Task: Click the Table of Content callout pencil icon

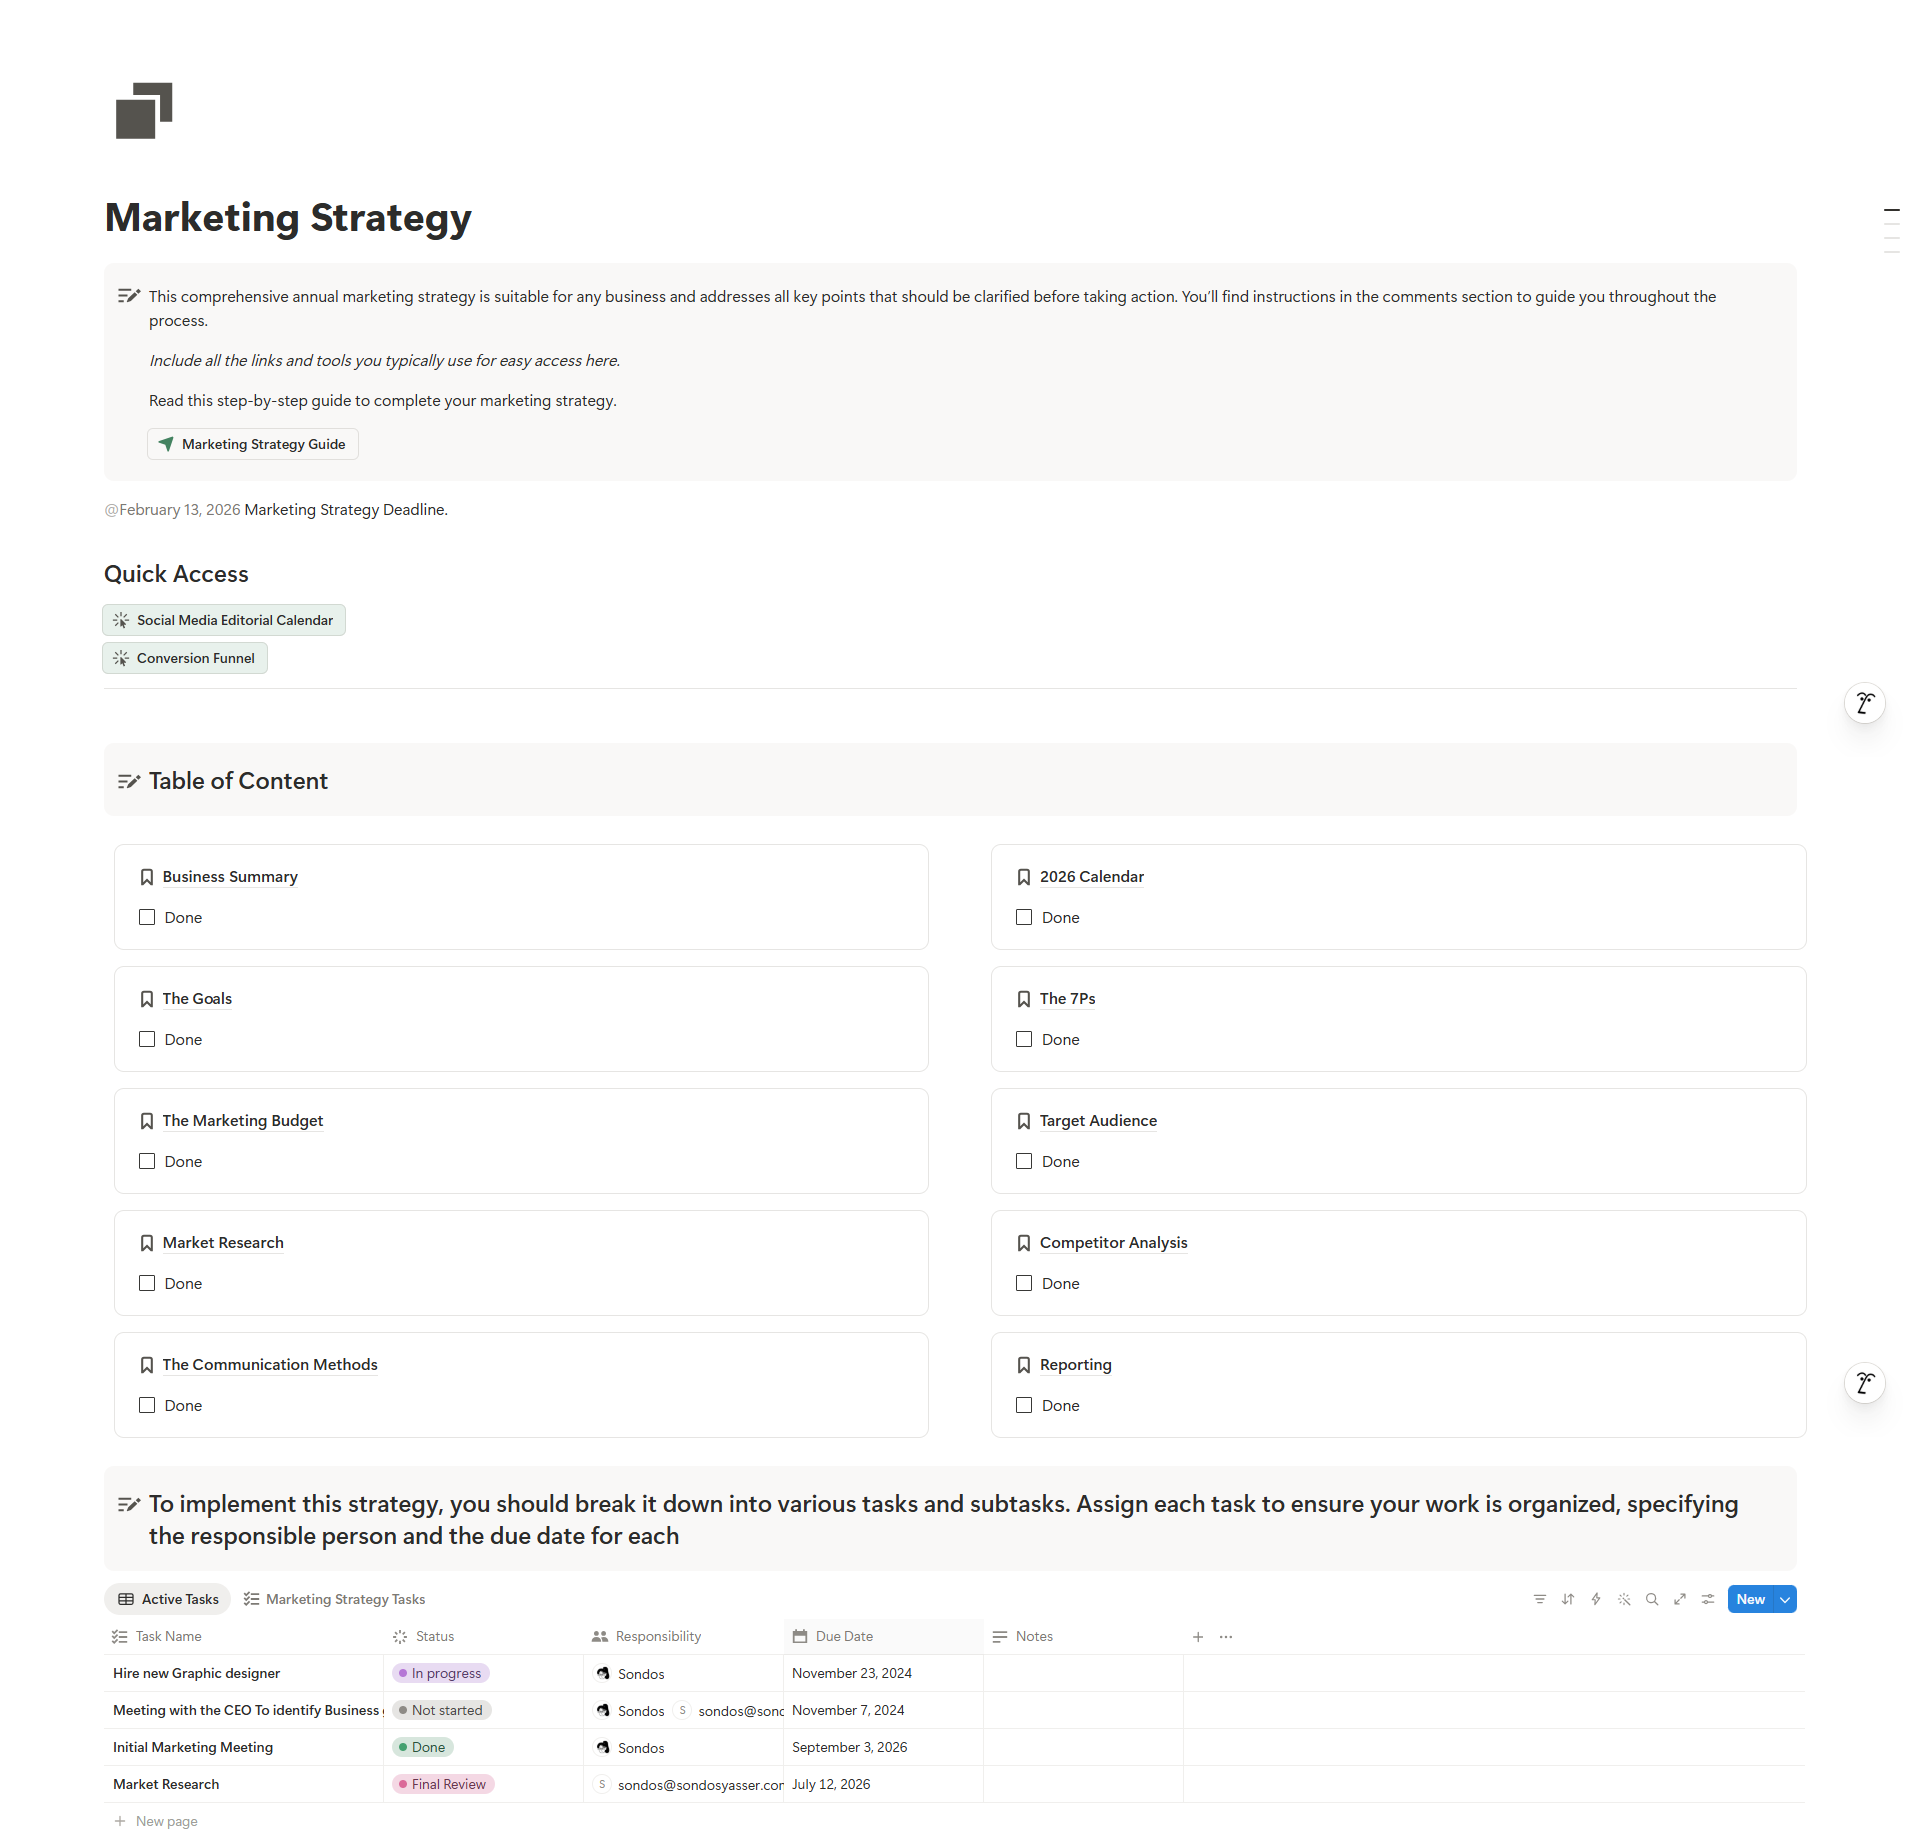Action: (x=129, y=781)
